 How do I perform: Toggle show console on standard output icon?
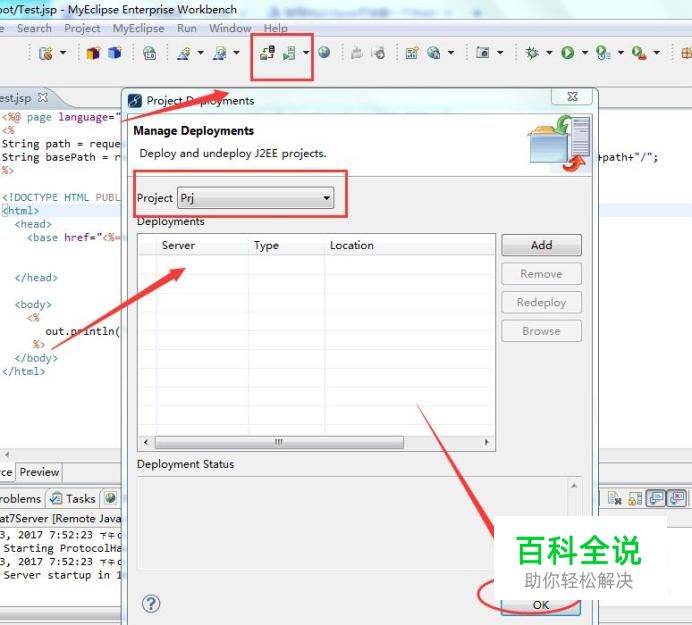[656, 498]
